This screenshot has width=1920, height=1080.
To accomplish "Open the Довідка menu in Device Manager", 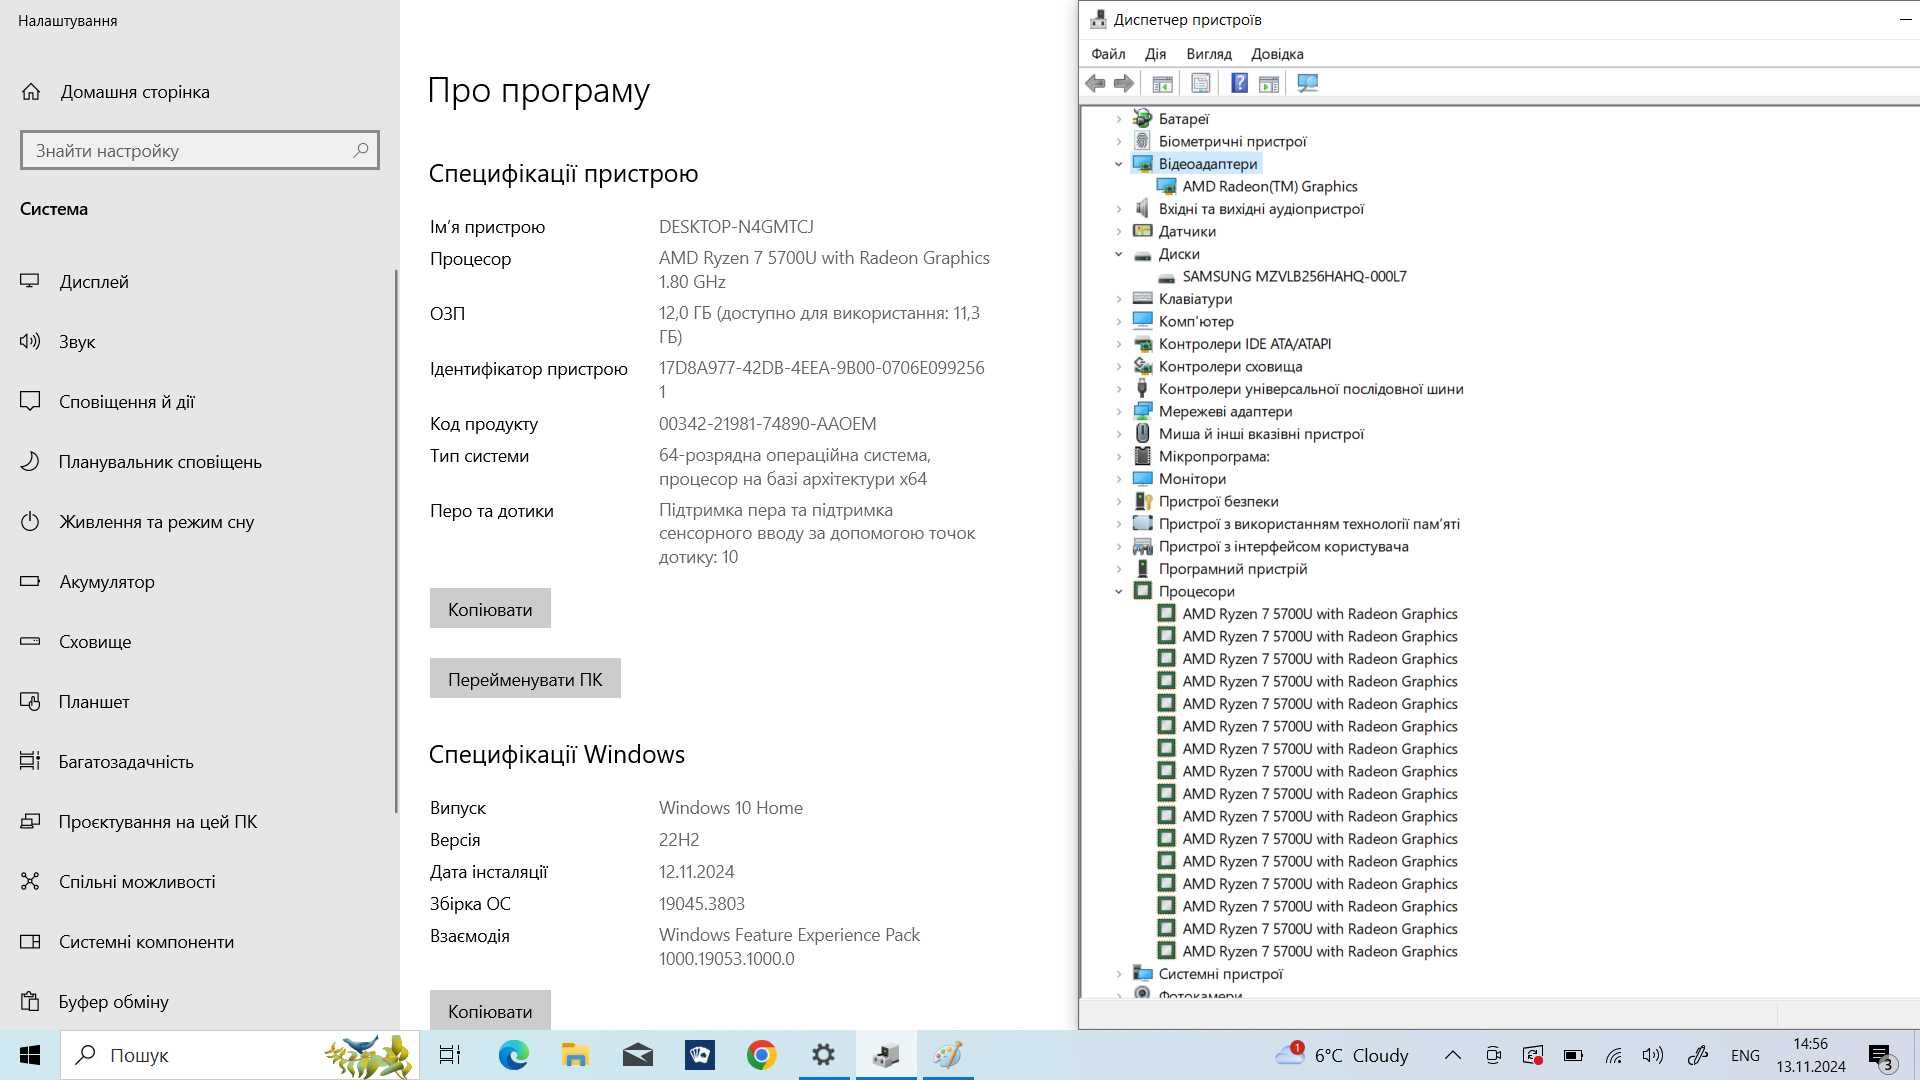I will click(1277, 54).
